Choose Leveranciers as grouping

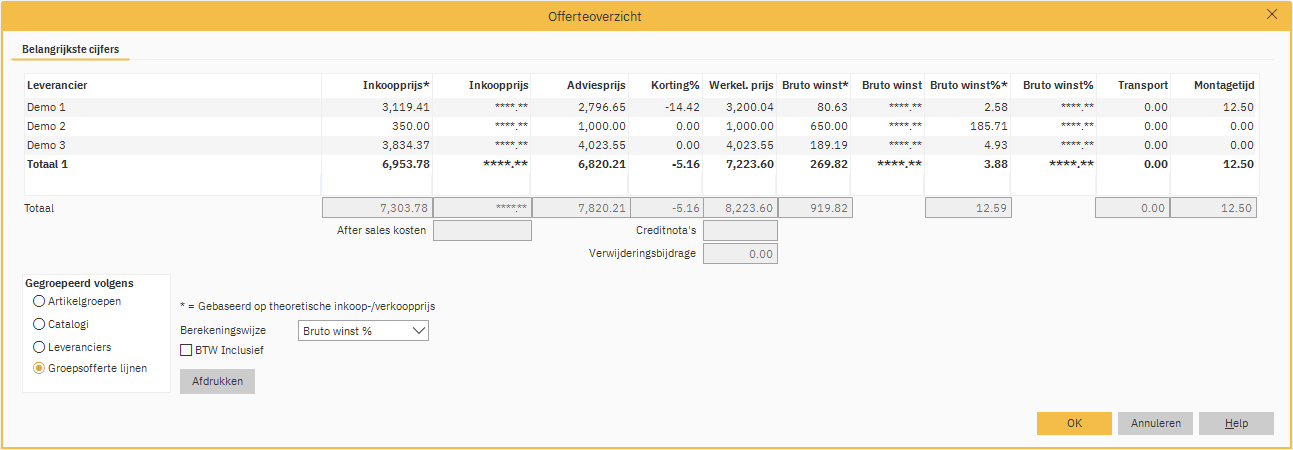click(39, 347)
